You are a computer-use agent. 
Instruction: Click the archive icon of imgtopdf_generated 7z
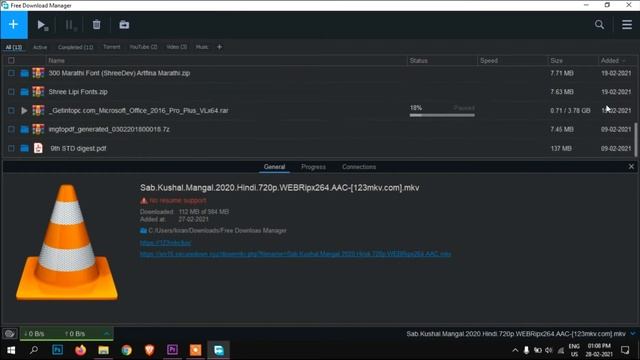coord(38,129)
